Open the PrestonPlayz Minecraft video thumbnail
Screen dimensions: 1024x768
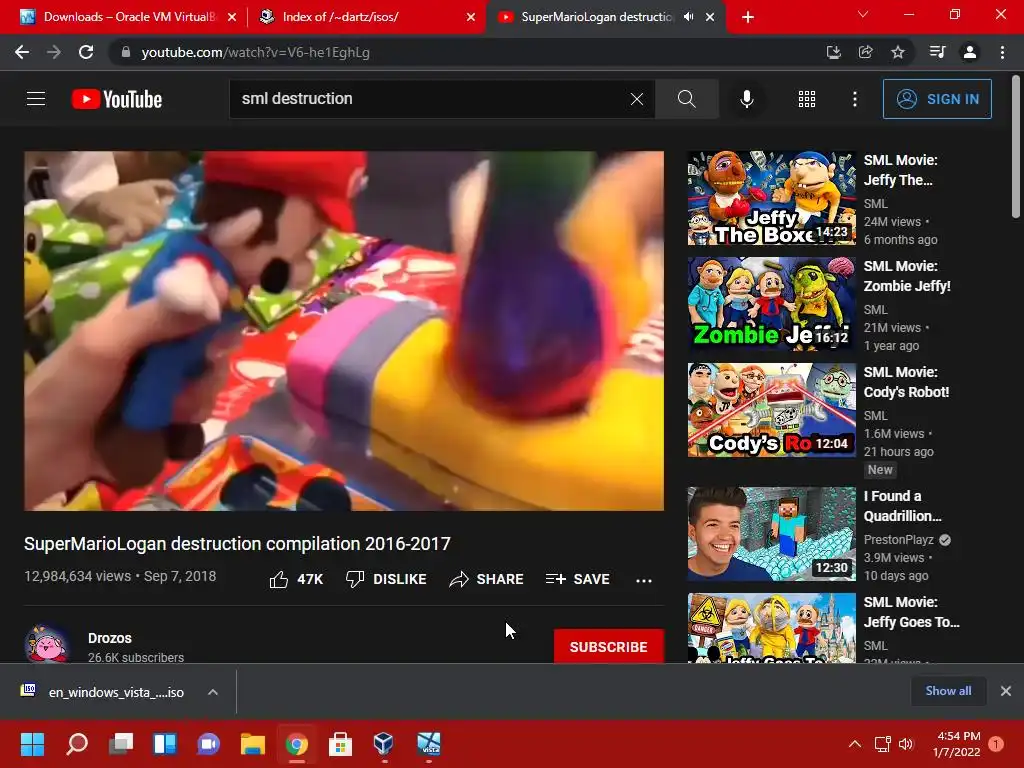click(771, 534)
